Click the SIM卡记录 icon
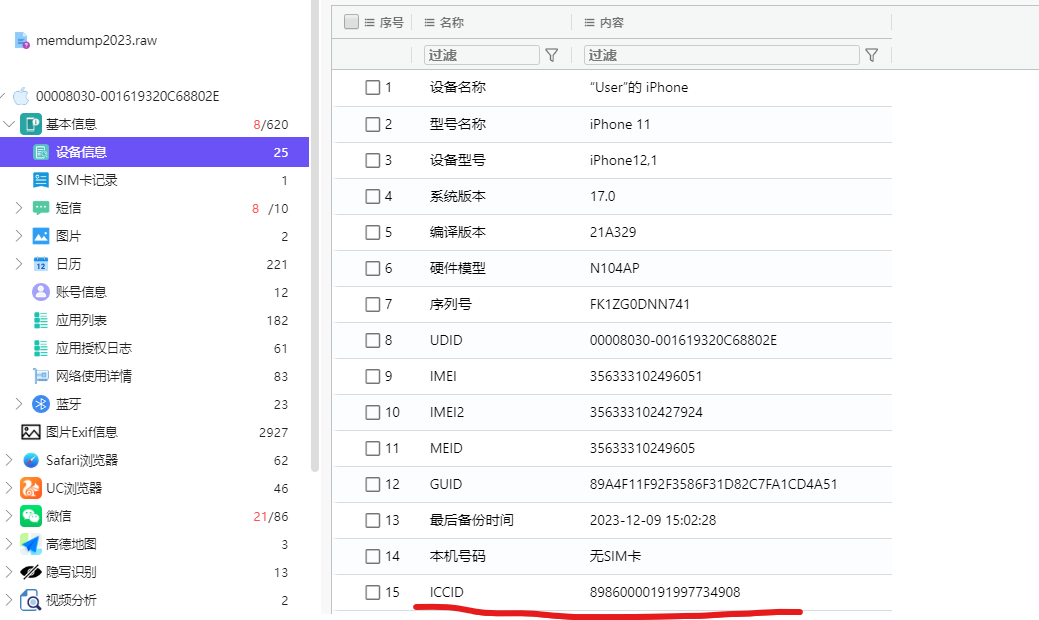The height and width of the screenshot is (620, 1039). pyautogui.click(x=41, y=180)
